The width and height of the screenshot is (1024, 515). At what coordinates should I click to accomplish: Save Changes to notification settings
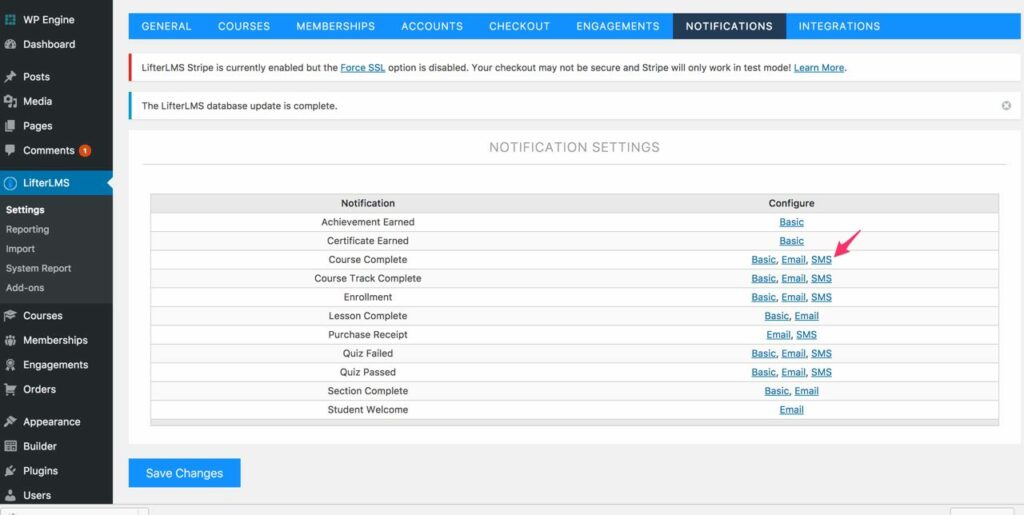coord(184,473)
